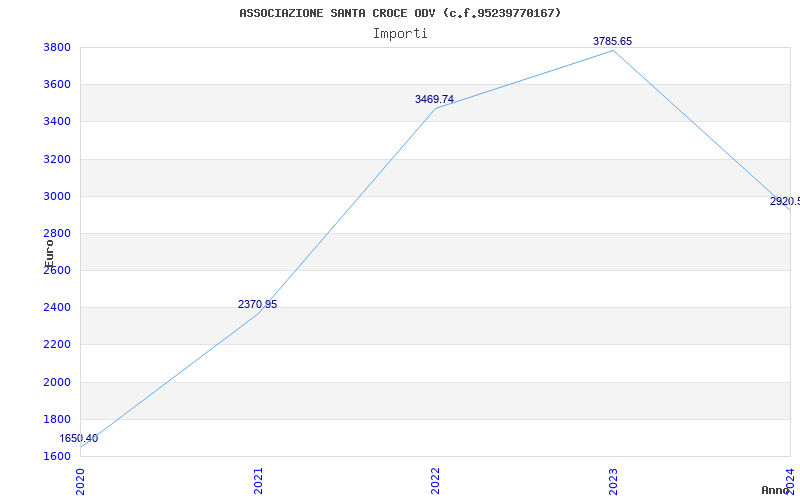Select the 3469.74 data label
Viewport: 800px width, 500px height.
click(x=434, y=99)
